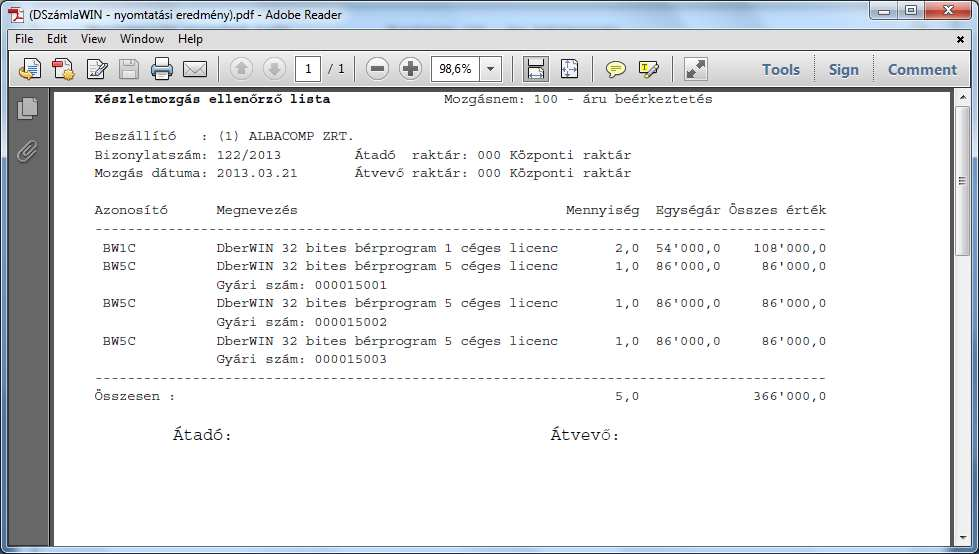
Task: Click column header 'Egységár'
Action: [688, 210]
